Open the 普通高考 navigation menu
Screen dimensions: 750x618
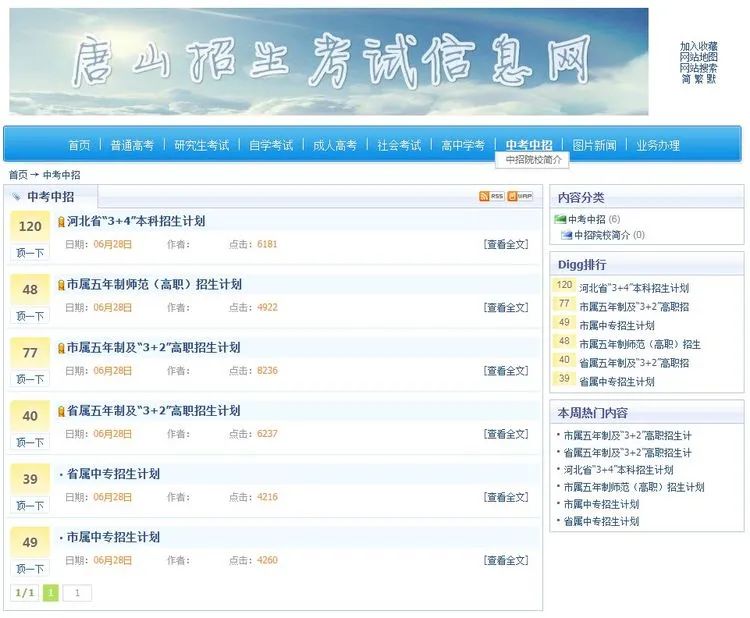132,145
